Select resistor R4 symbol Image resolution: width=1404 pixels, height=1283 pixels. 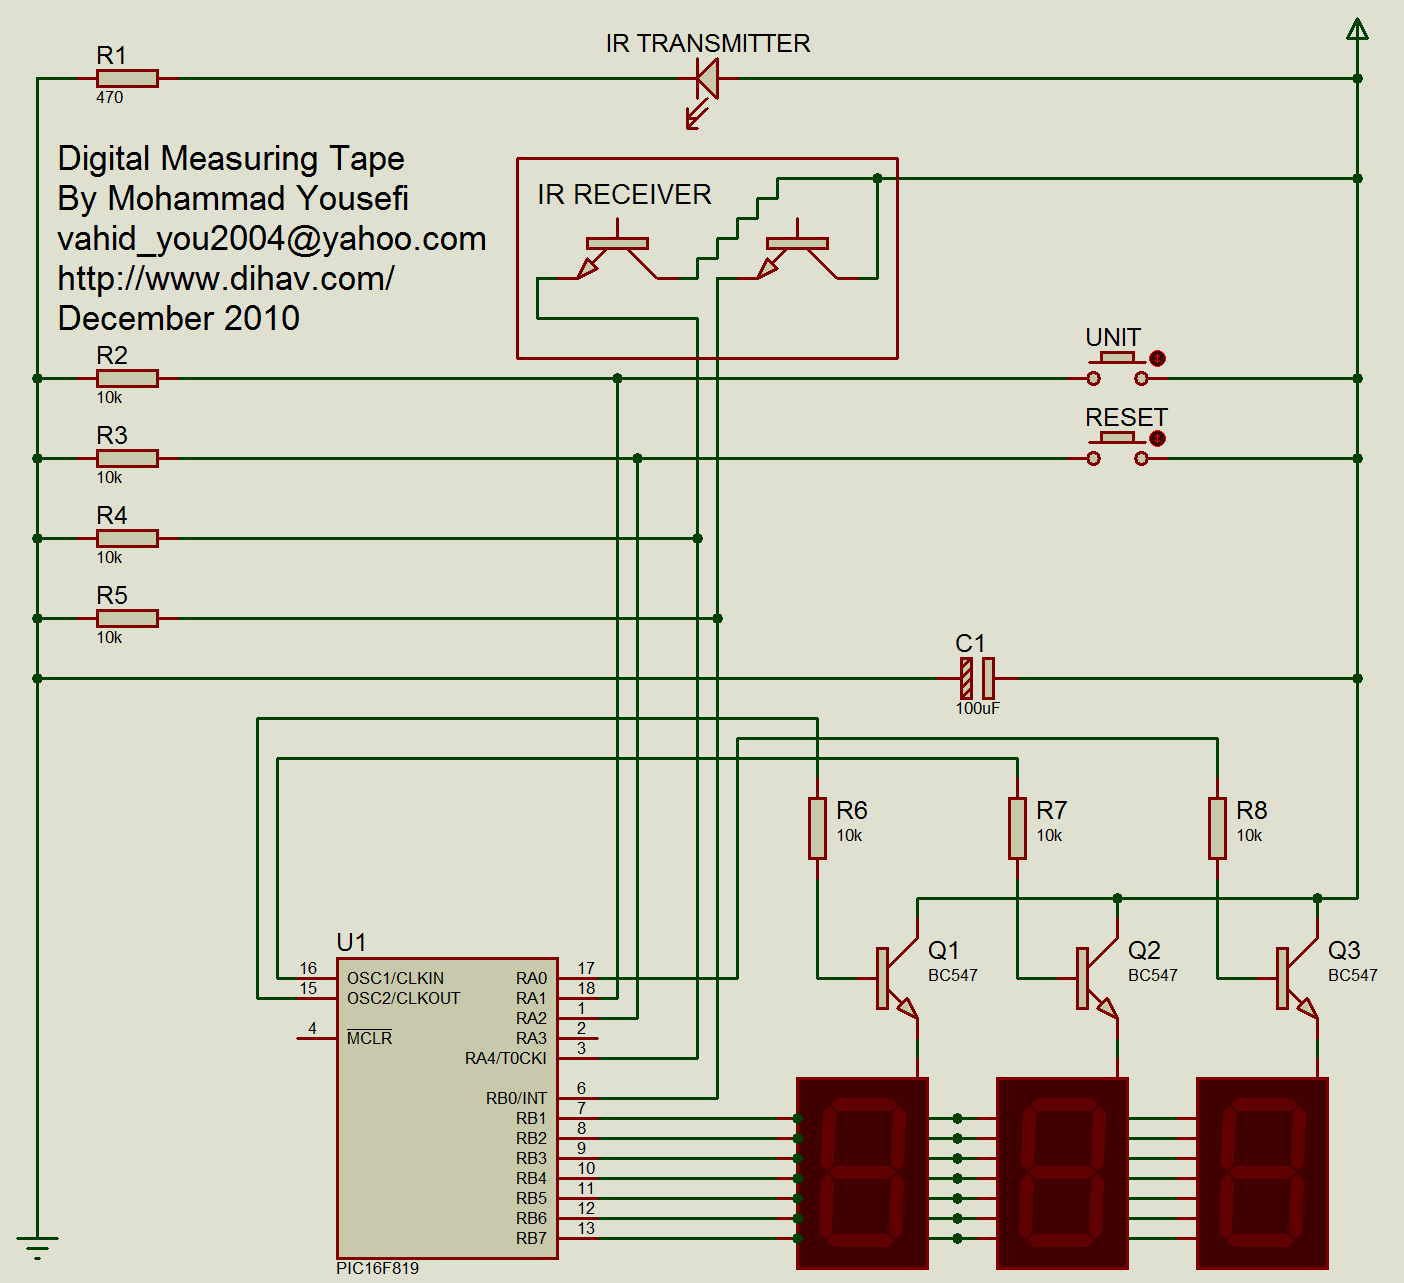pyautogui.click(x=127, y=538)
